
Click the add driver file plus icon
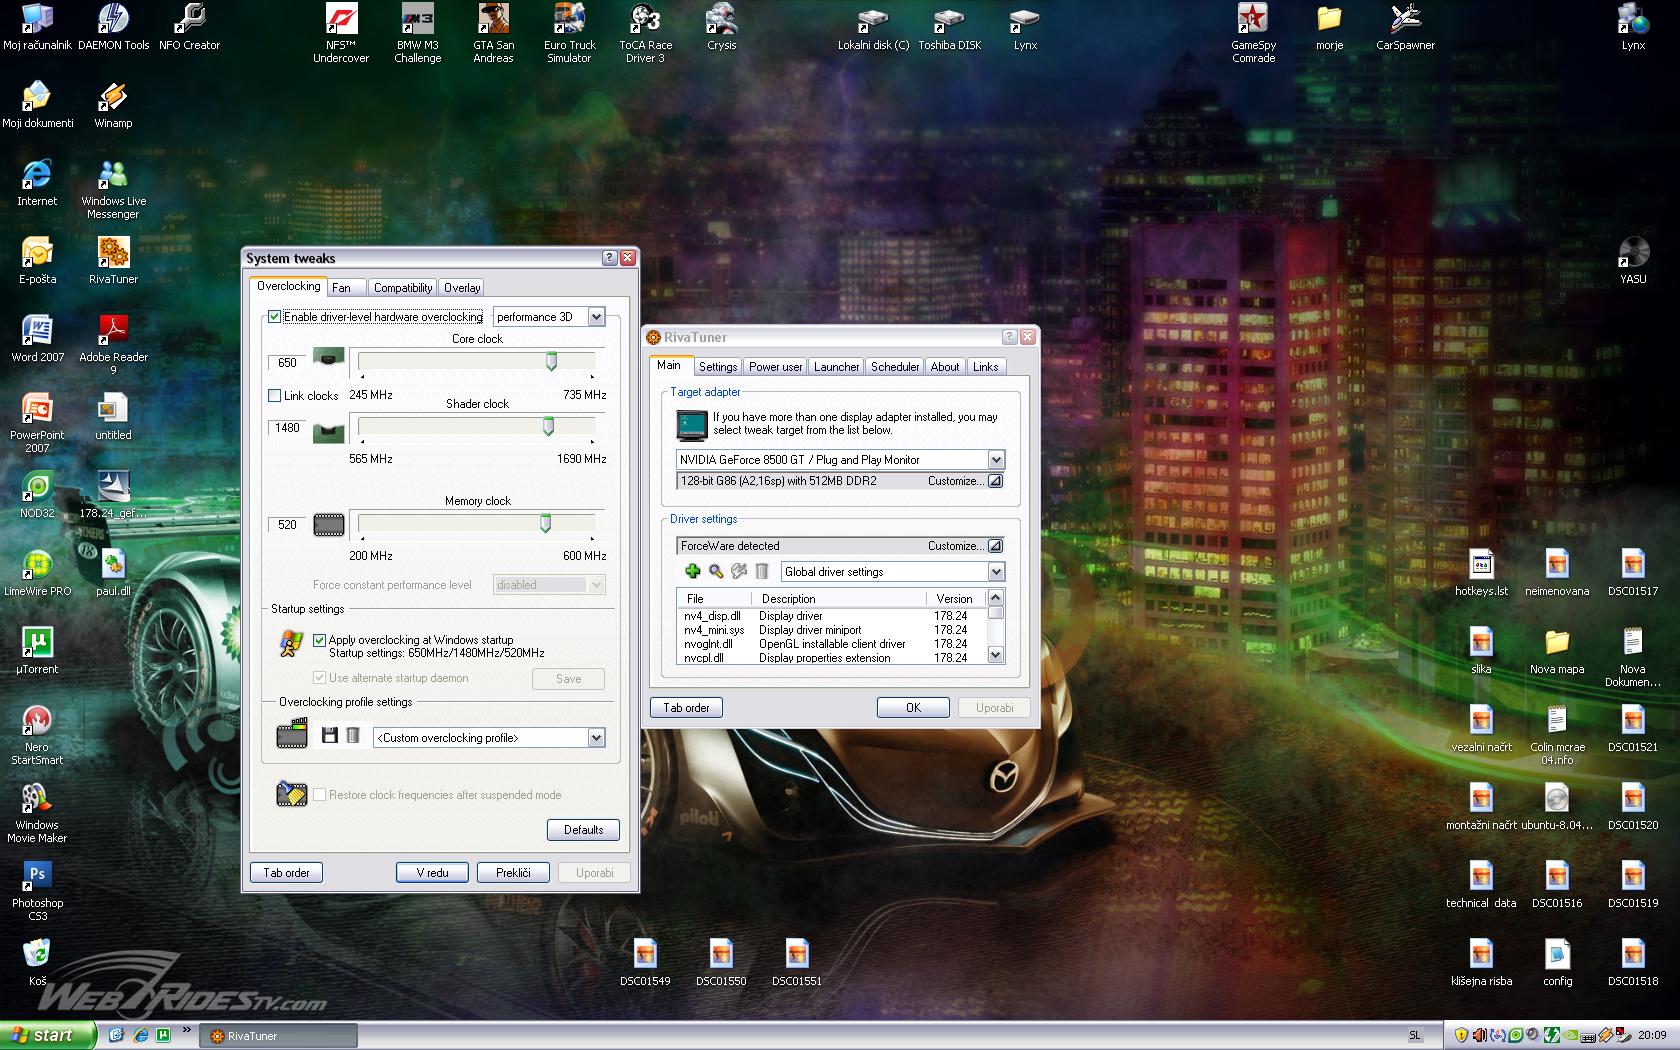click(x=692, y=571)
